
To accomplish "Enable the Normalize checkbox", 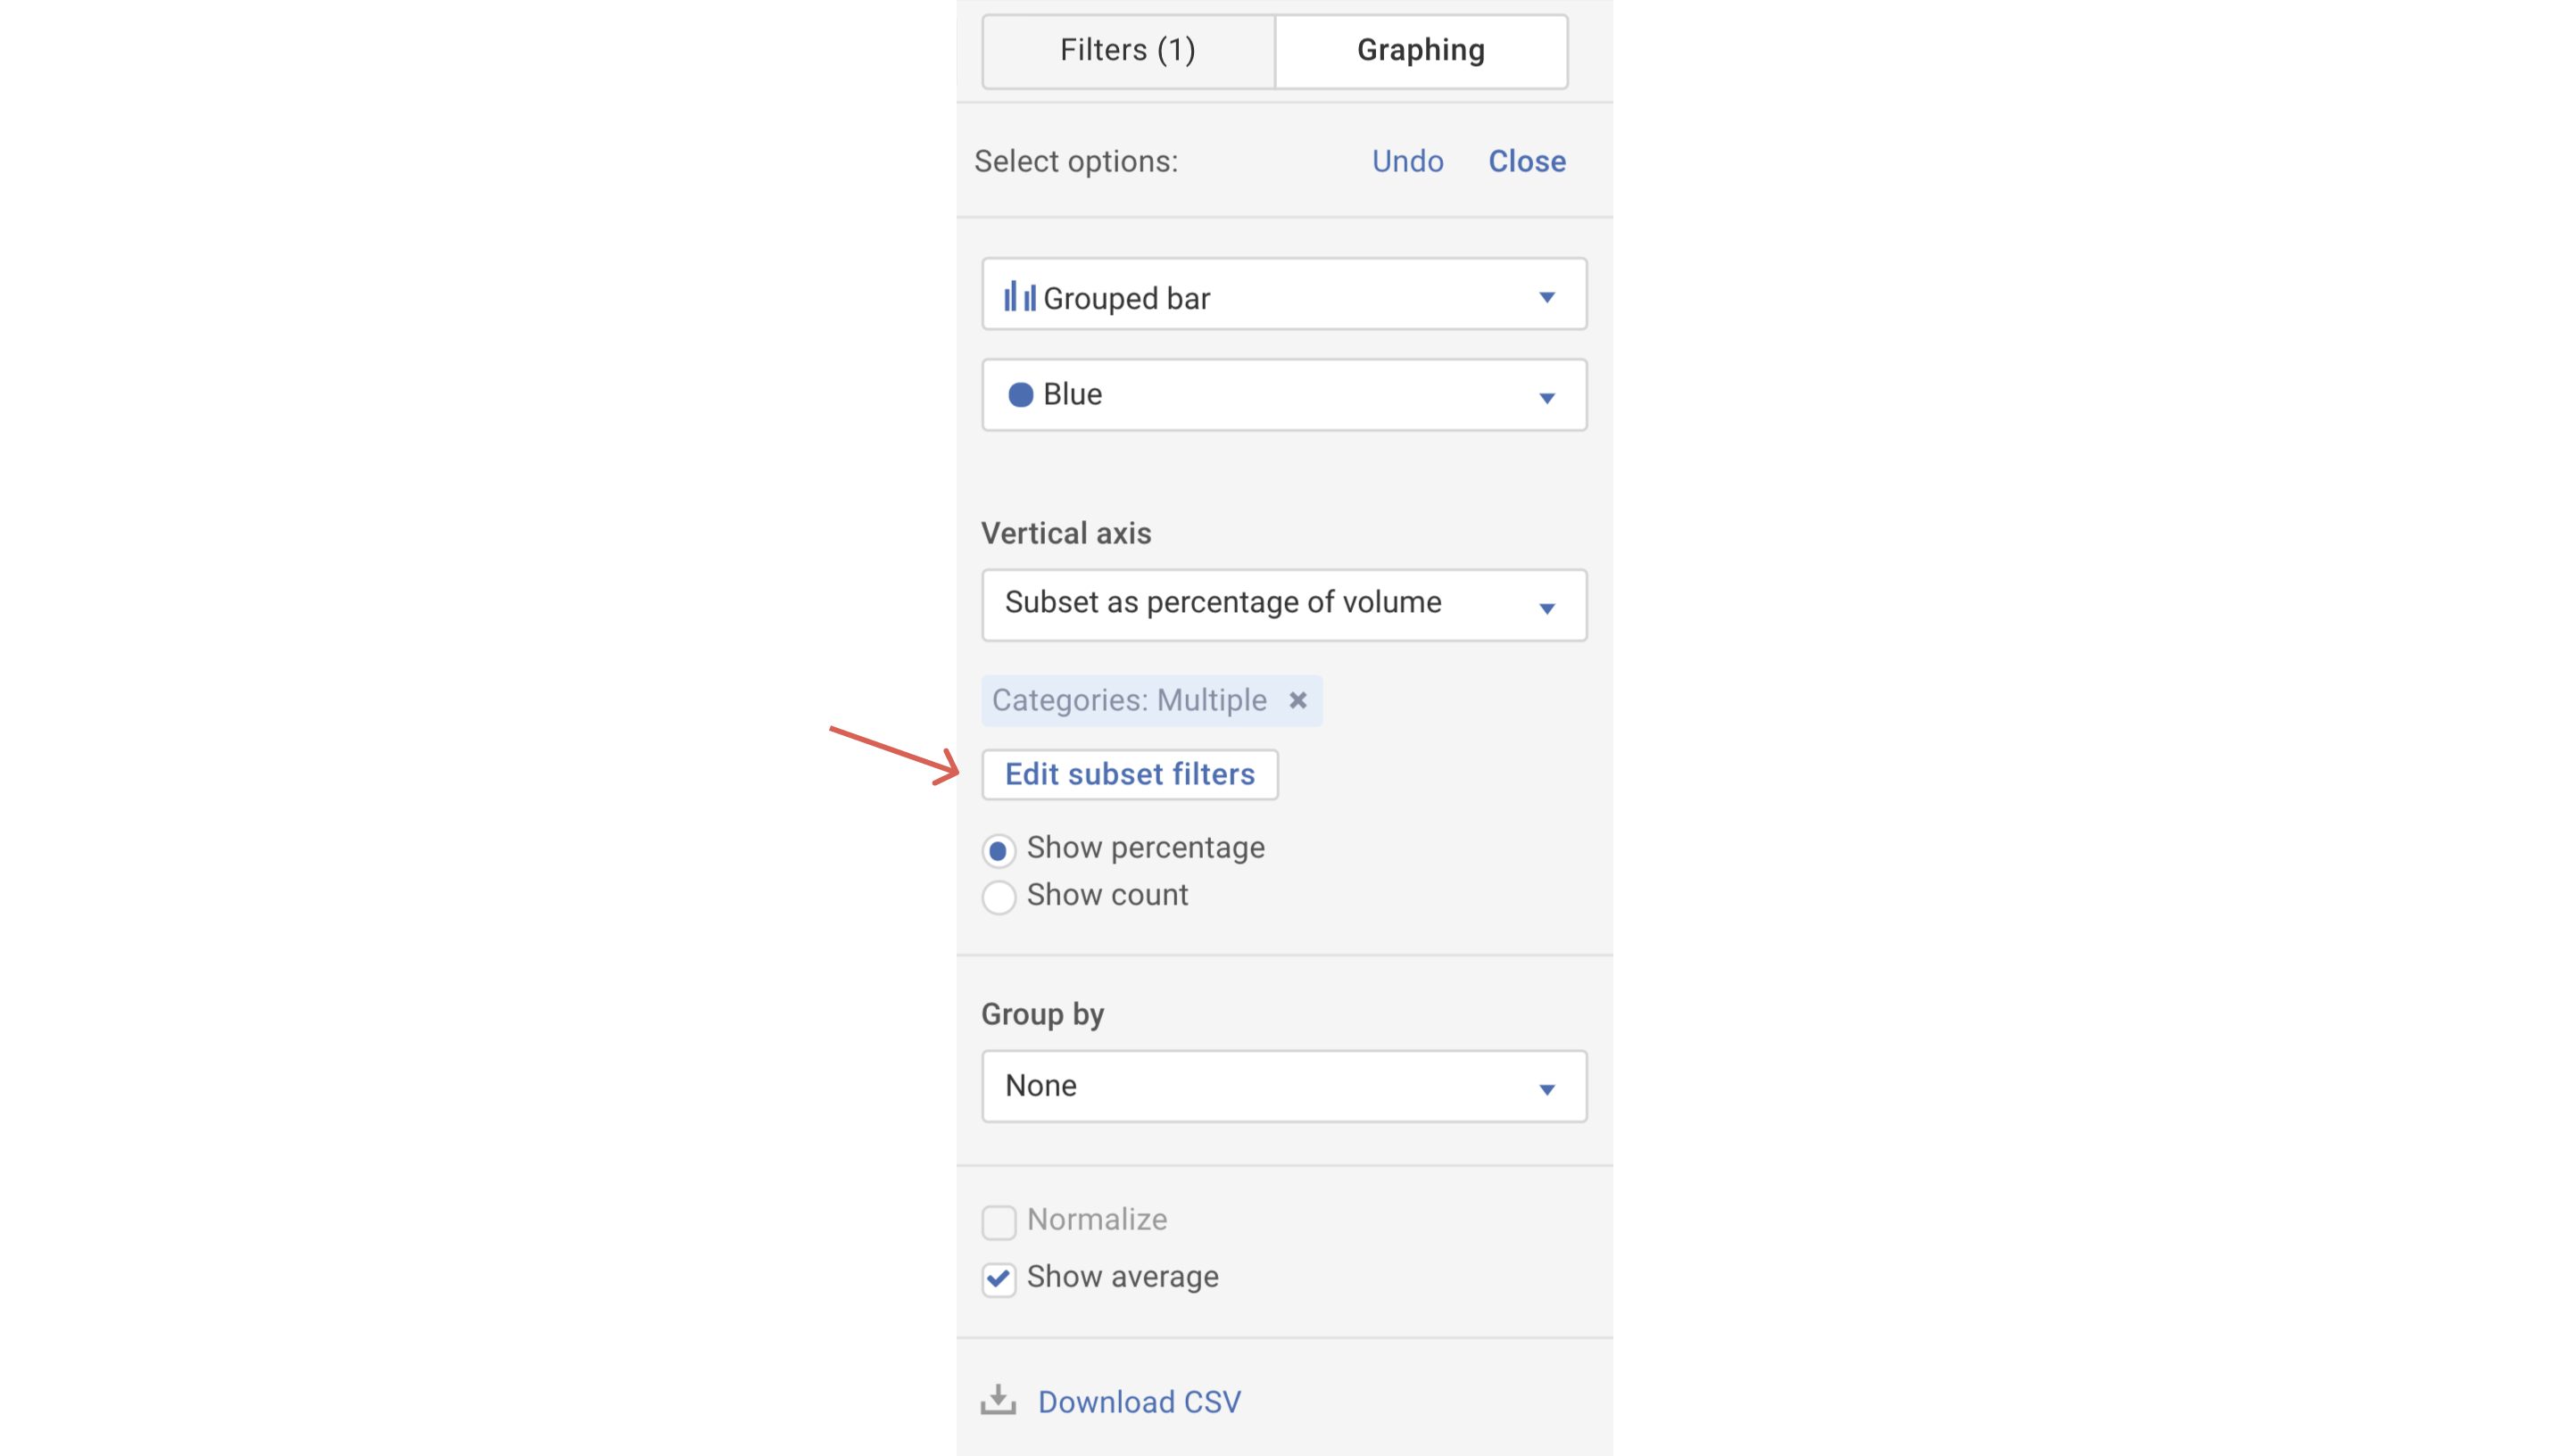I will [x=998, y=1221].
